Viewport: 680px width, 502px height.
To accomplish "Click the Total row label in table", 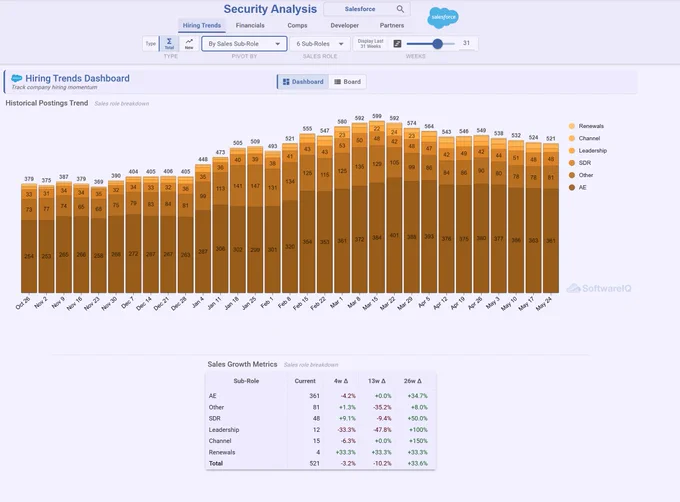I will point(216,463).
